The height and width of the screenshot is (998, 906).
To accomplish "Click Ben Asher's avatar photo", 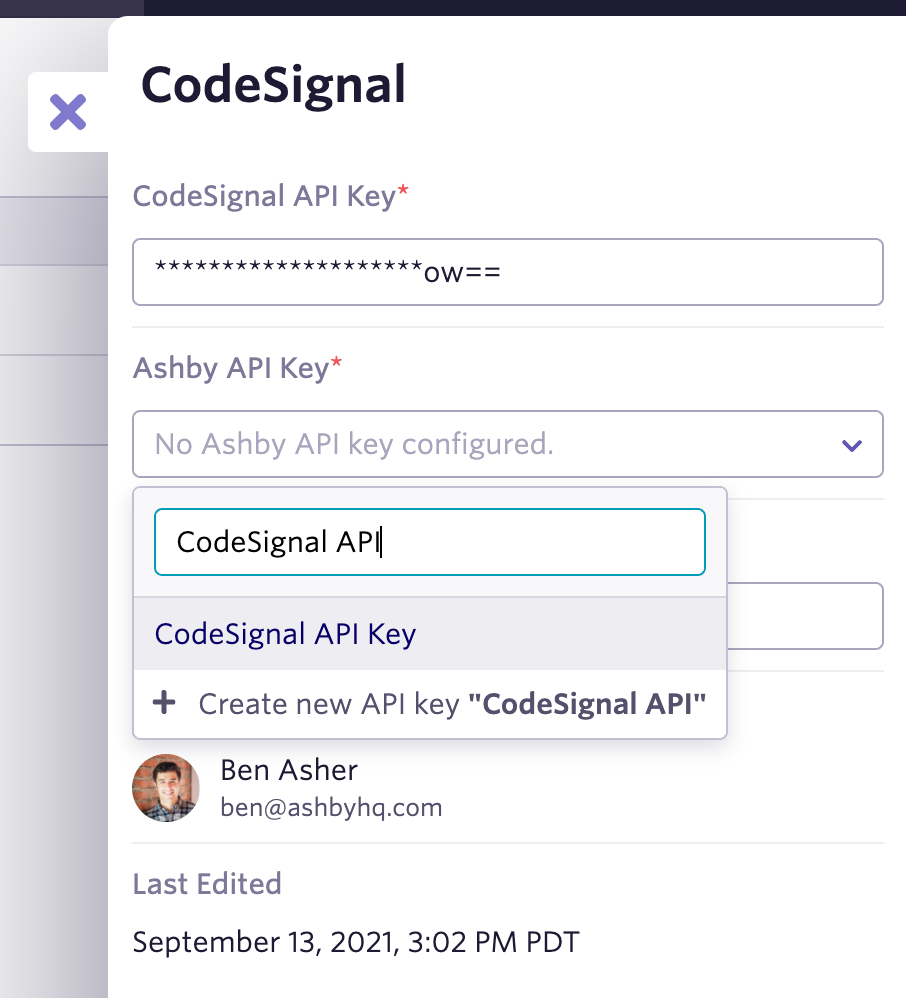I will point(166,788).
